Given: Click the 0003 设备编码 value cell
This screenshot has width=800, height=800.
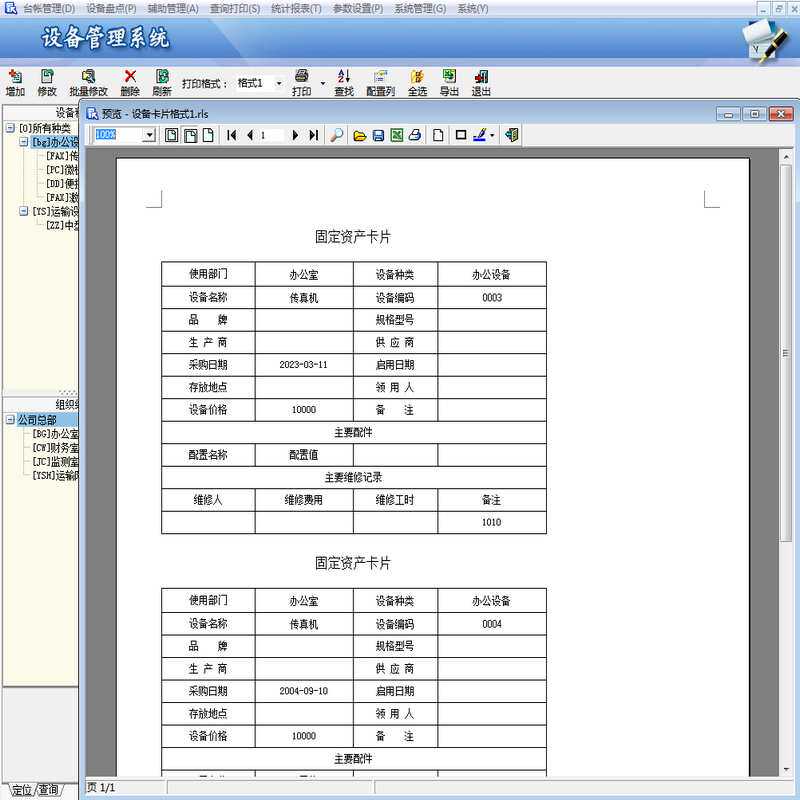Looking at the screenshot, I should (492, 297).
